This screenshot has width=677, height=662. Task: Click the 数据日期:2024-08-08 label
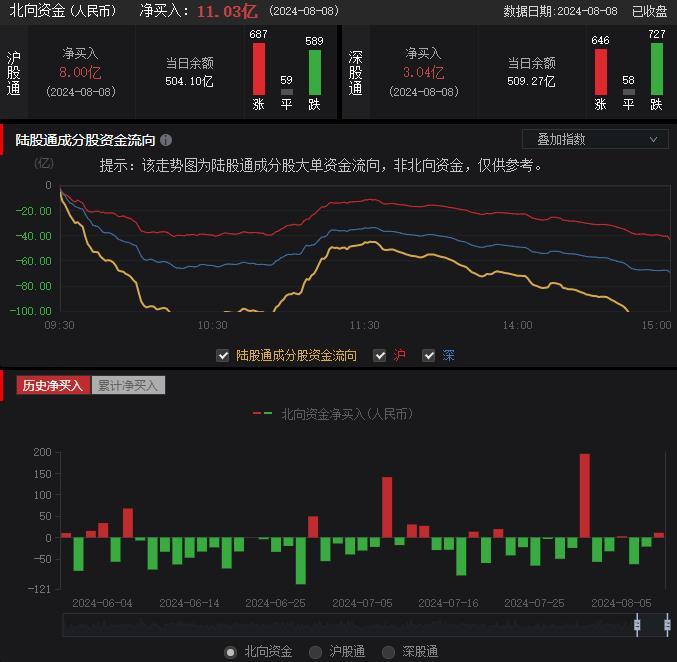tap(560, 11)
